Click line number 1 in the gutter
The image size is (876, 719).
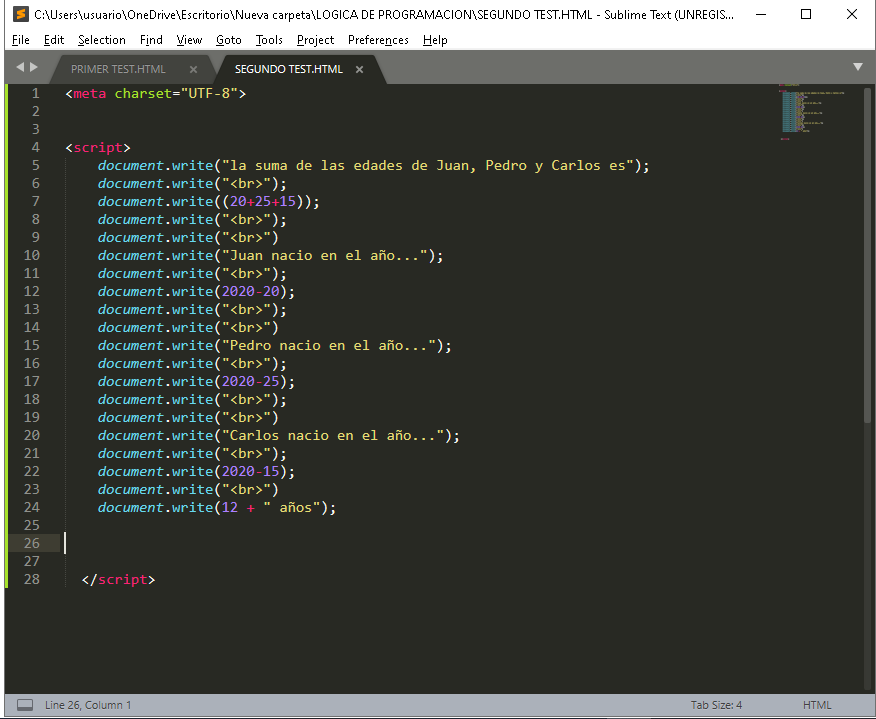pyautogui.click(x=35, y=93)
